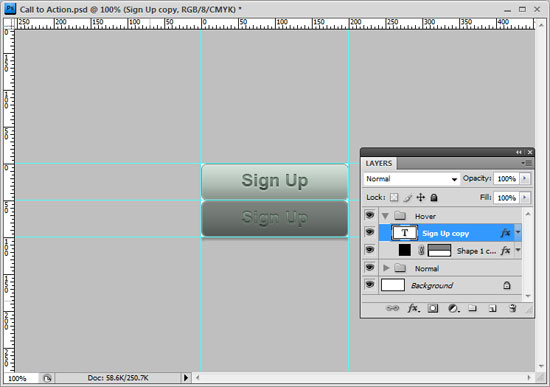Click the Layers panel scroll up arrow
The height and width of the screenshot is (387, 550).
tap(528, 213)
